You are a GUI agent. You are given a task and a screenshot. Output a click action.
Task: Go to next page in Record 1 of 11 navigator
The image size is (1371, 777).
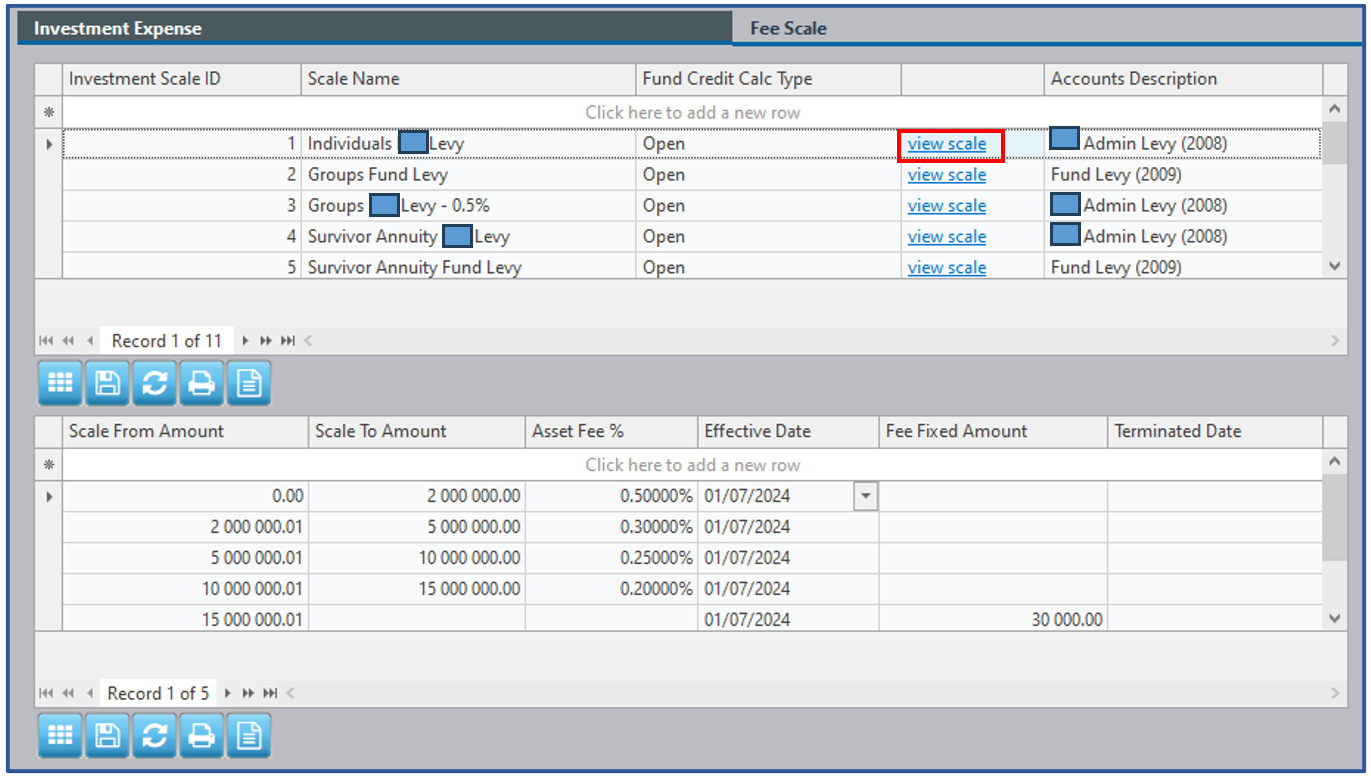point(266,341)
